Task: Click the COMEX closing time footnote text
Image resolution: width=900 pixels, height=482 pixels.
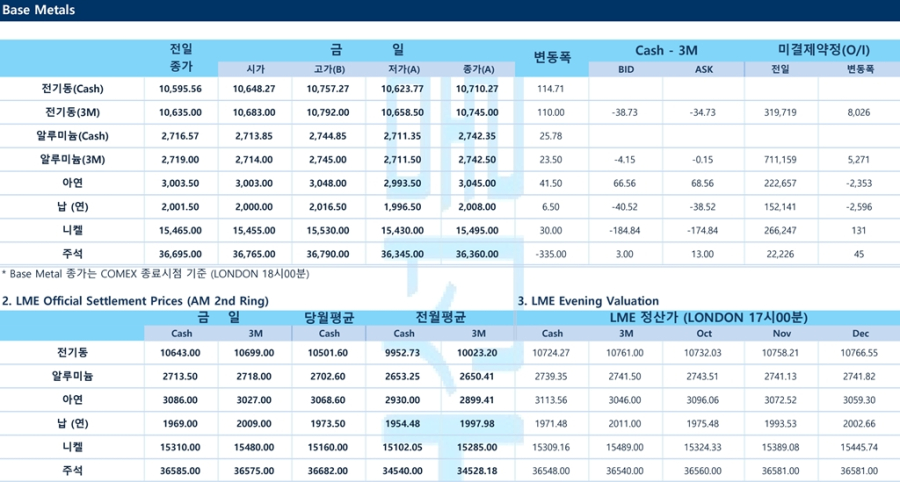Action: 156,274
